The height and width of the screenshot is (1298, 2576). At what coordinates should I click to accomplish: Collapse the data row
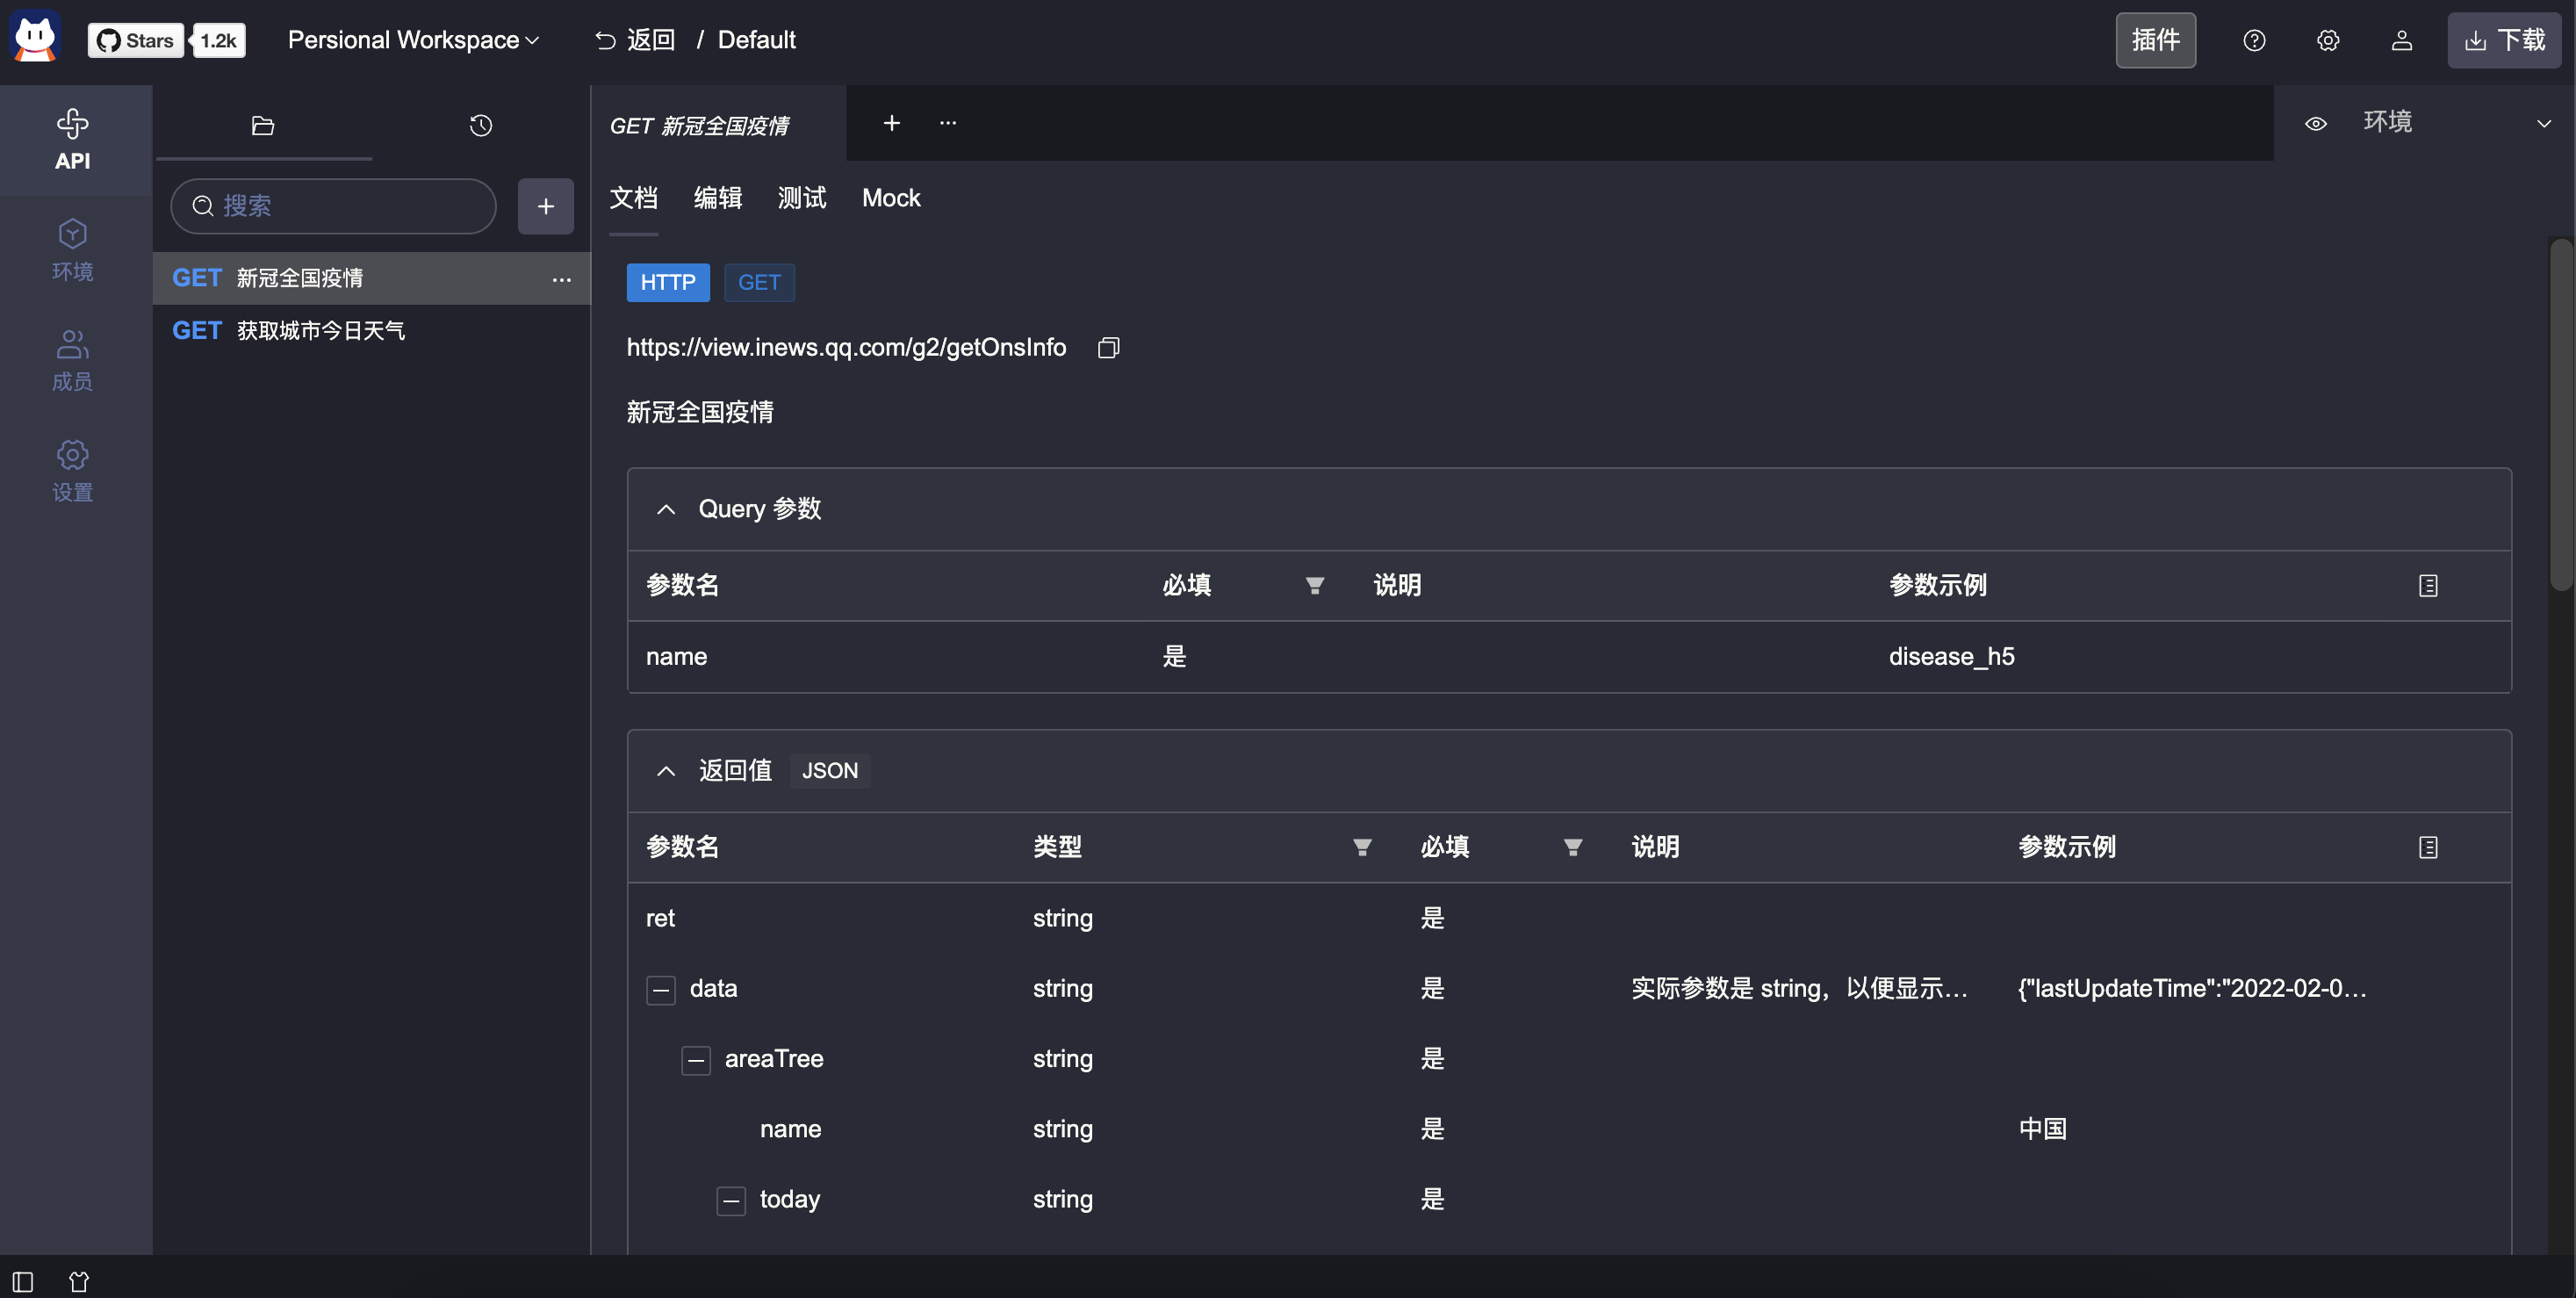[x=661, y=990]
